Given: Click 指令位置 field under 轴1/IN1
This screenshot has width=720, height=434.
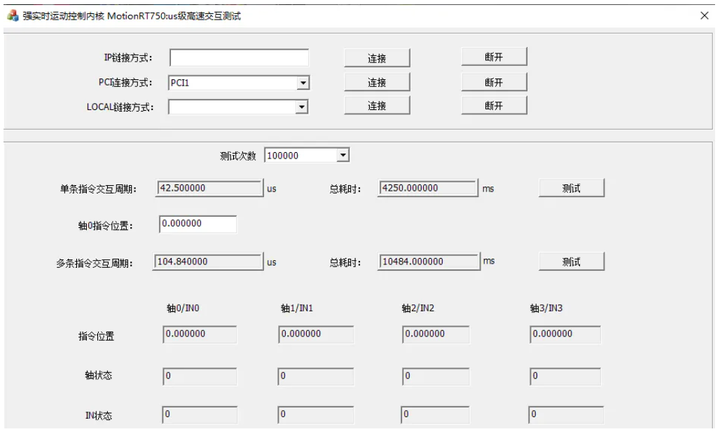Looking at the screenshot, I should click(316, 334).
